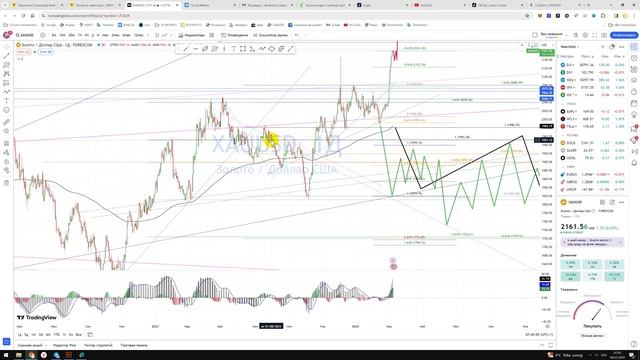
Task: Click the More data button under gauge
Action: 592,336
